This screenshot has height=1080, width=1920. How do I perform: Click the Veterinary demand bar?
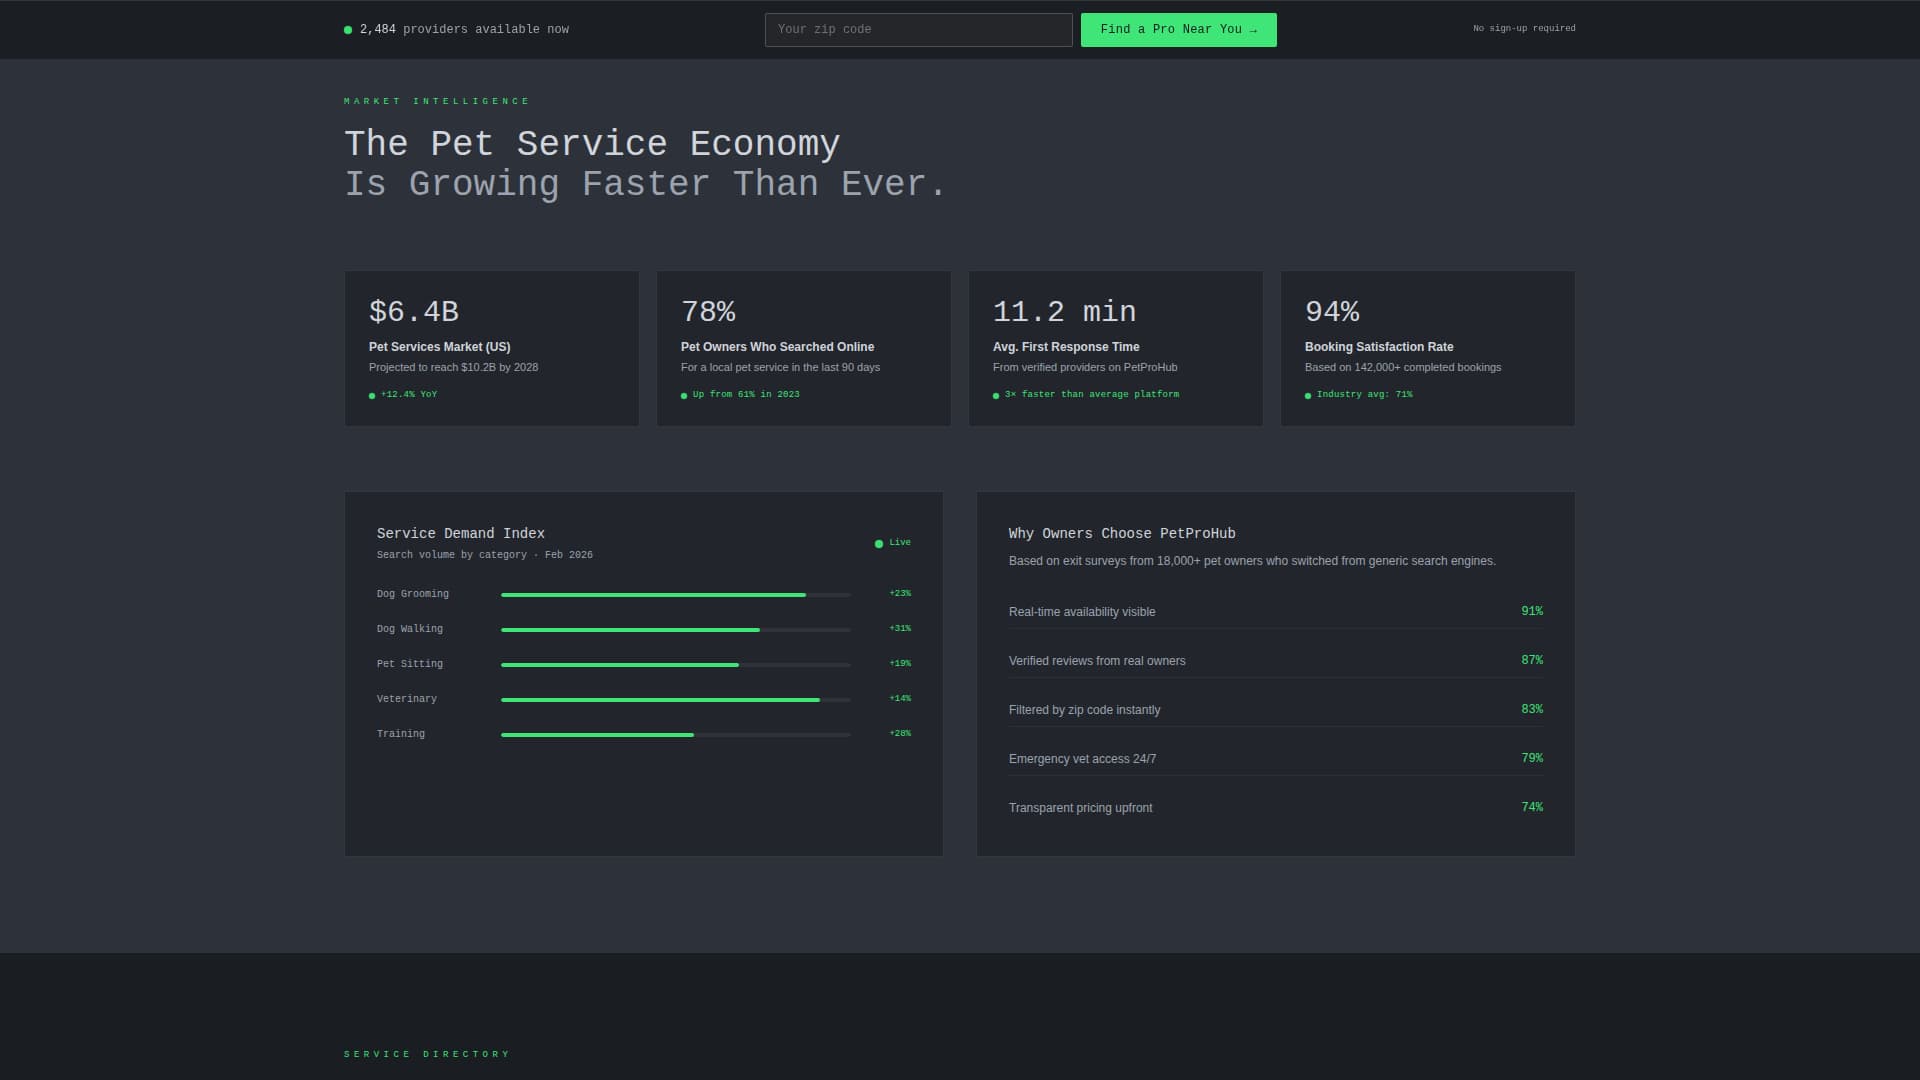[676, 700]
